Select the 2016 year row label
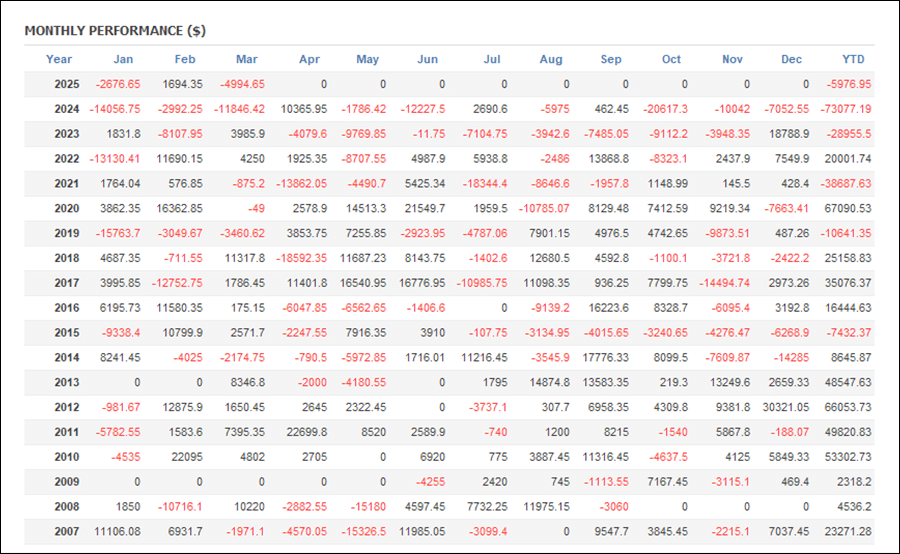Image resolution: width=900 pixels, height=554 pixels. tap(67, 308)
